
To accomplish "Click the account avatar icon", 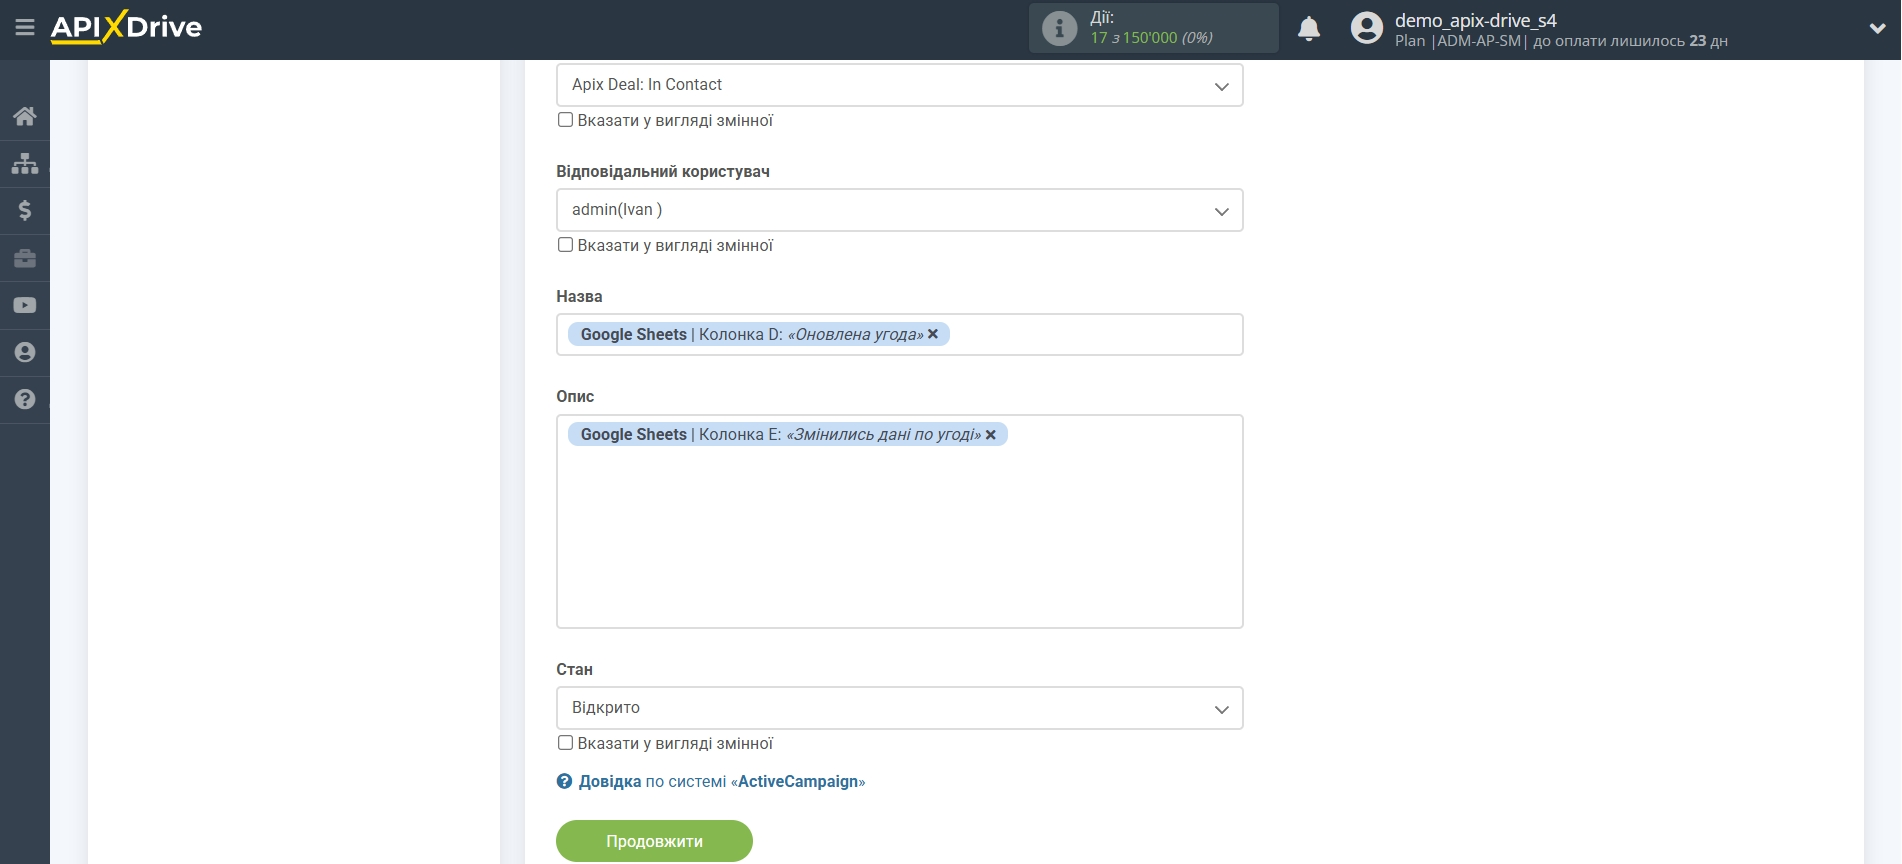I will pos(1367,28).
